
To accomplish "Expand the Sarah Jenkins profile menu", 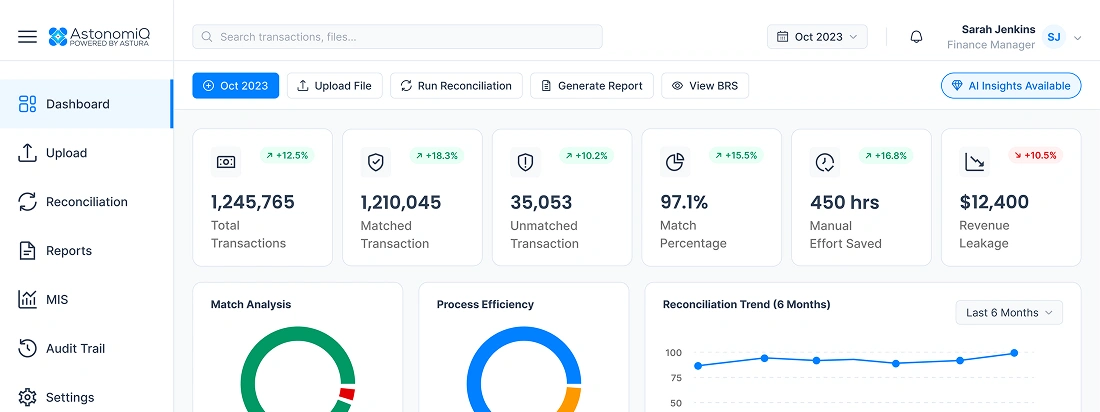I will pos(1077,38).
